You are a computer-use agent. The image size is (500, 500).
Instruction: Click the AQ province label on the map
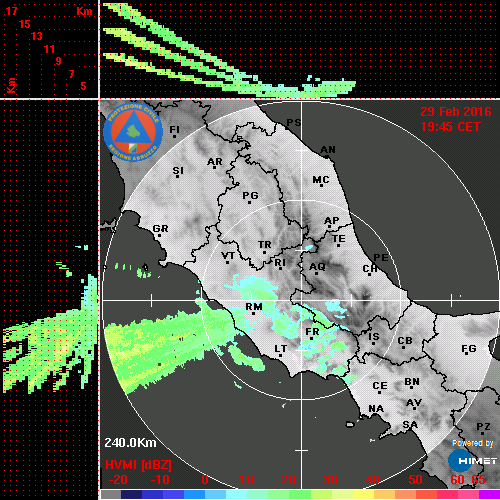pos(317,267)
